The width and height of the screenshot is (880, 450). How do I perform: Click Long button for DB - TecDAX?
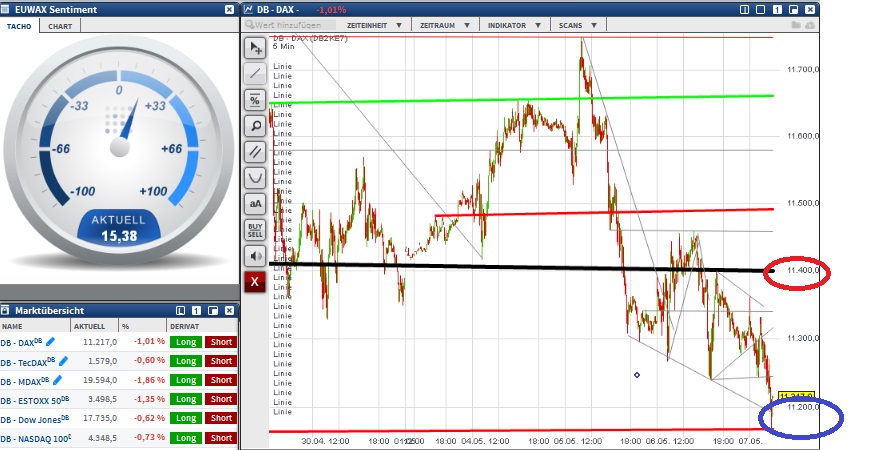186,361
